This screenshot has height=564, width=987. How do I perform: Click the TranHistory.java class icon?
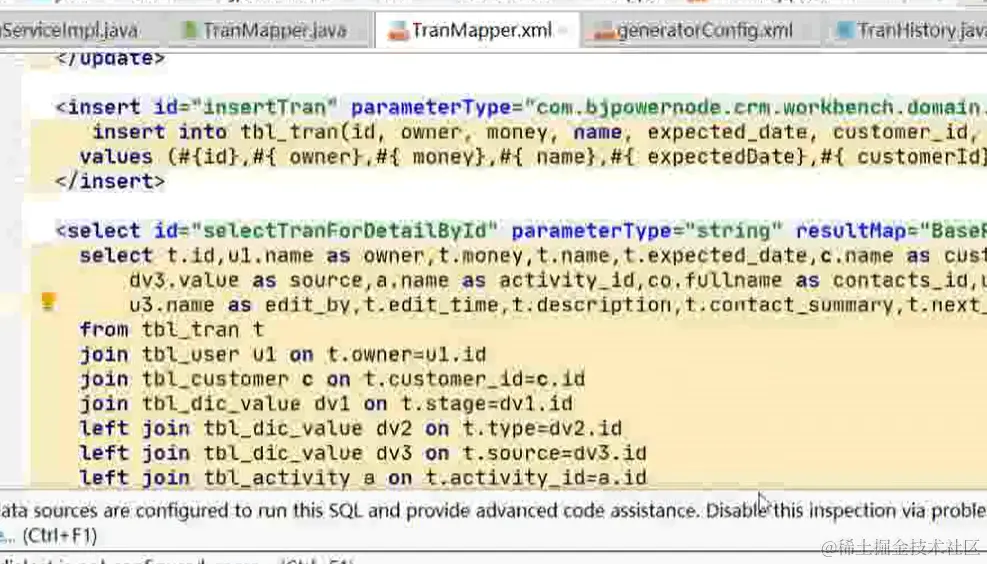click(x=845, y=30)
